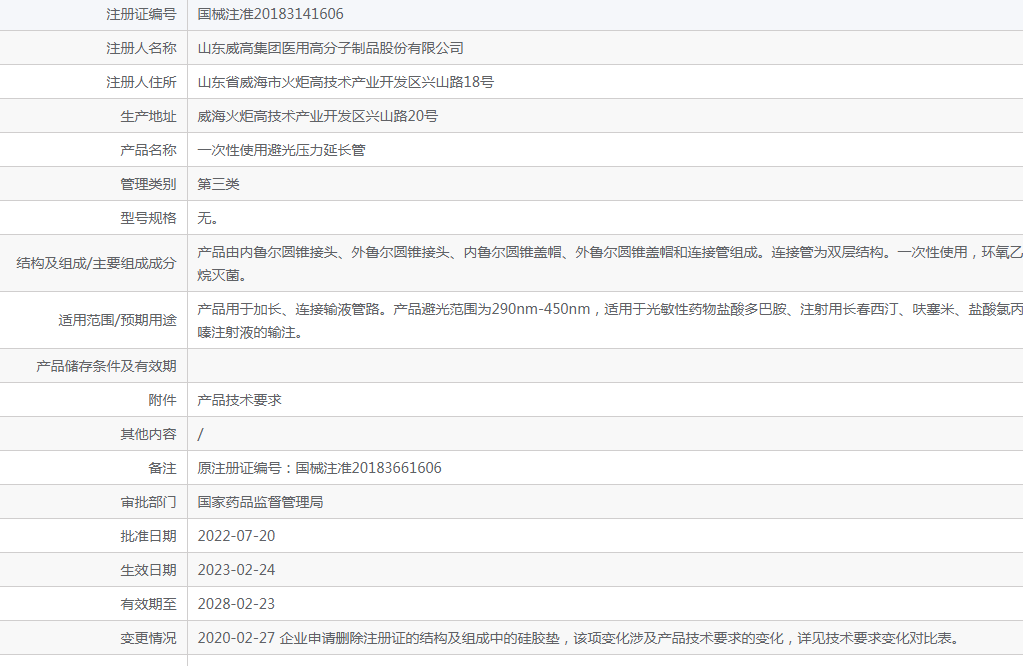
Task: Select registration number 国械注准20183141606
Action: click(x=270, y=14)
